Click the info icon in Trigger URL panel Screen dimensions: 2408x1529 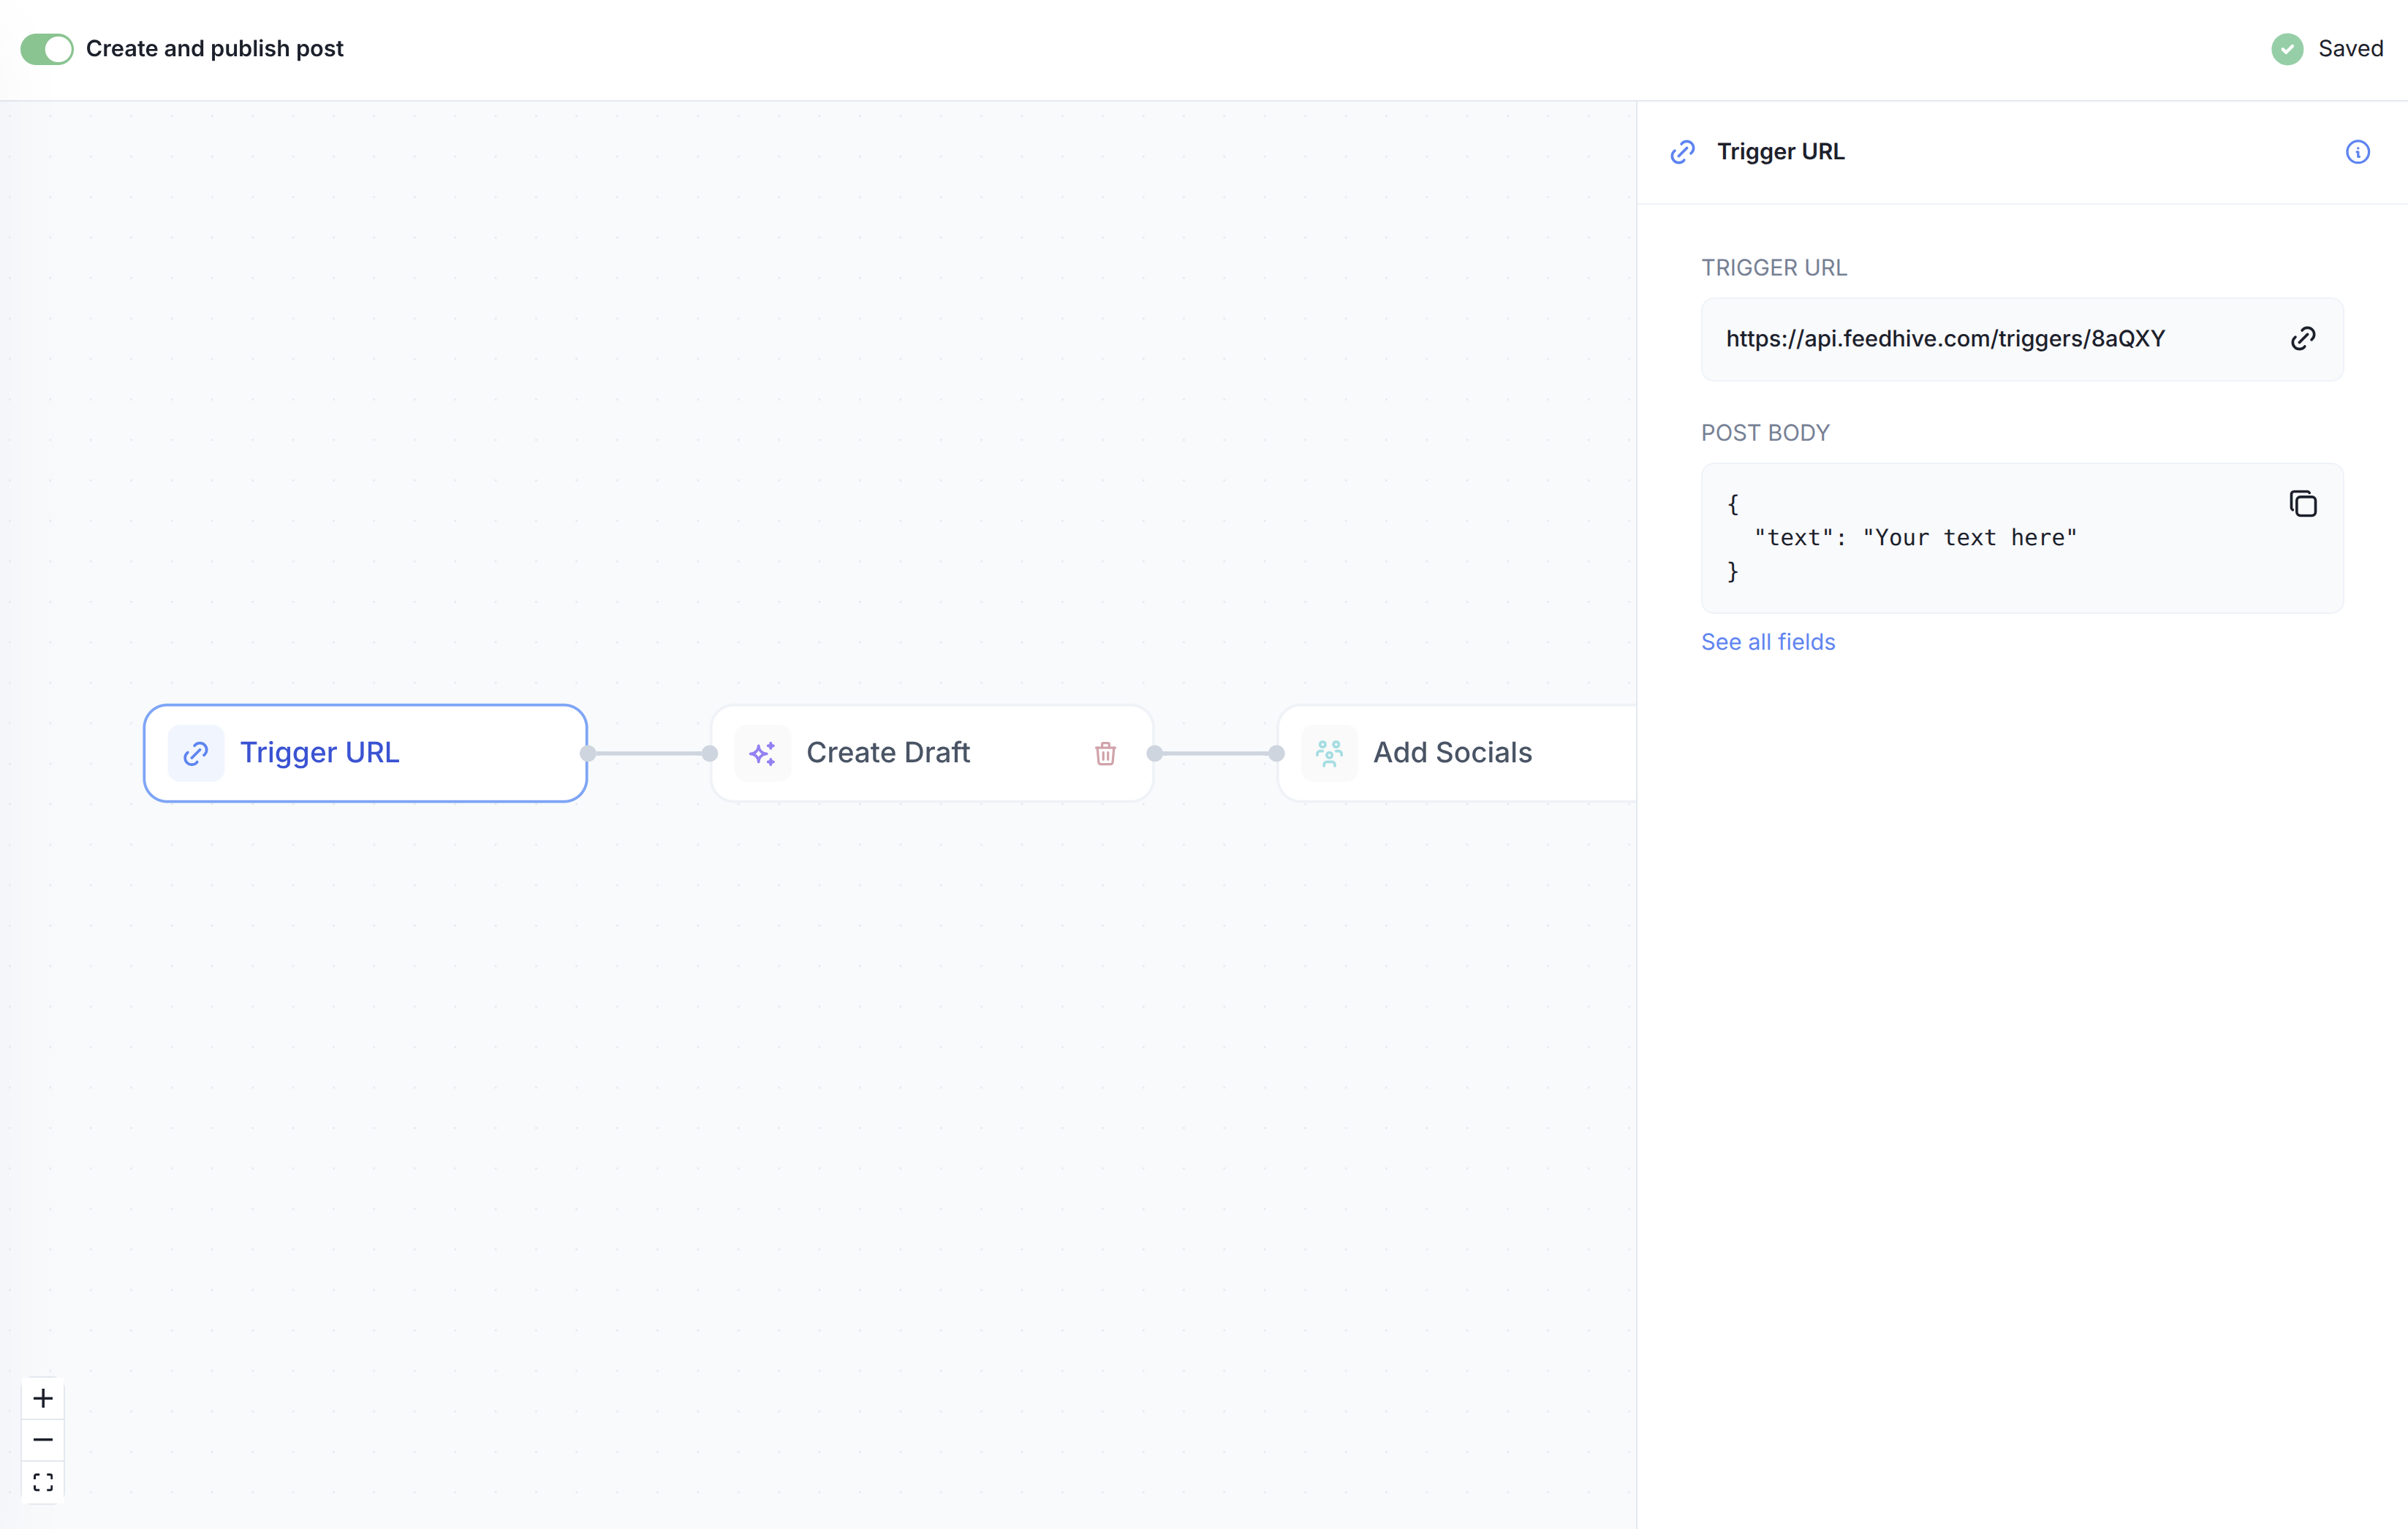(2357, 152)
